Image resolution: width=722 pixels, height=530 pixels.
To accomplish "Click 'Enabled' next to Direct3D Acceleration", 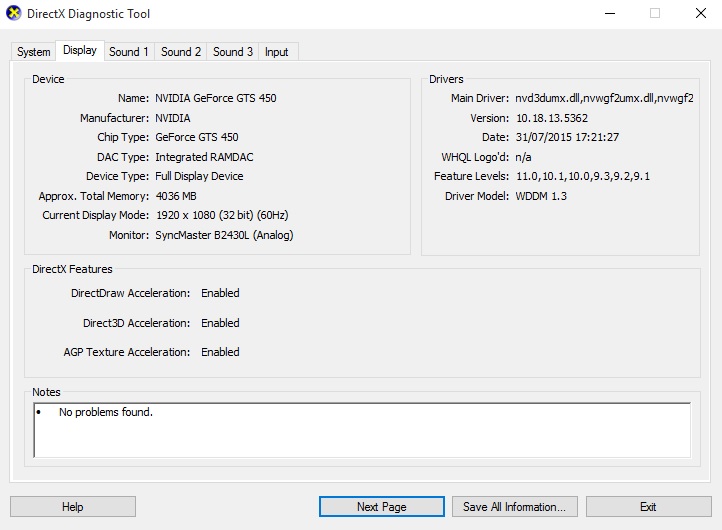I will click(220, 323).
